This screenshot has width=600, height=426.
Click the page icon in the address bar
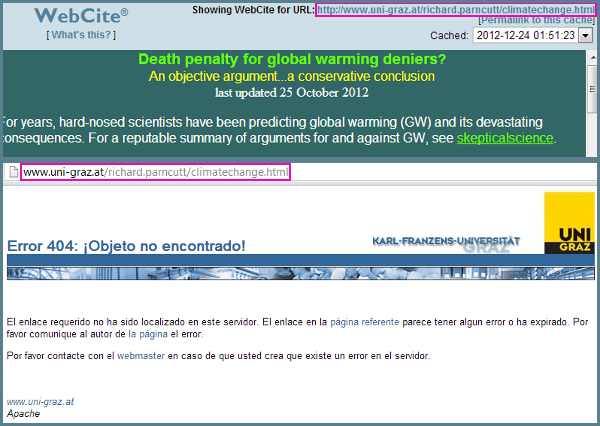[x=12, y=173]
